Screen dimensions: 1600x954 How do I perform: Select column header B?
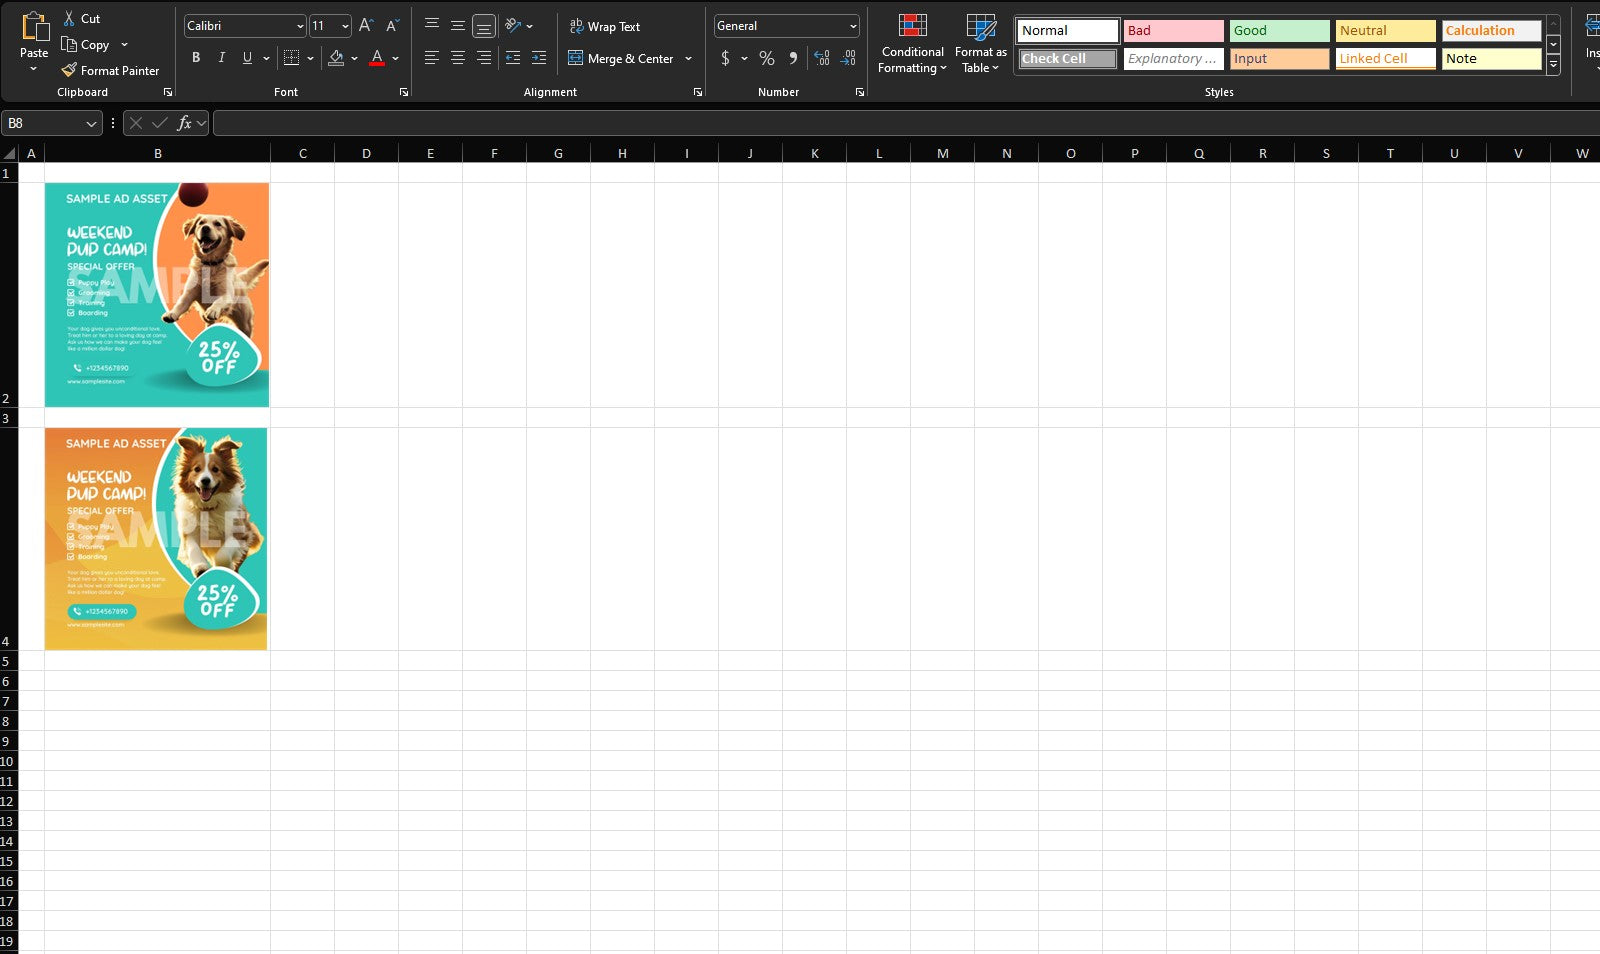coord(158,153)
